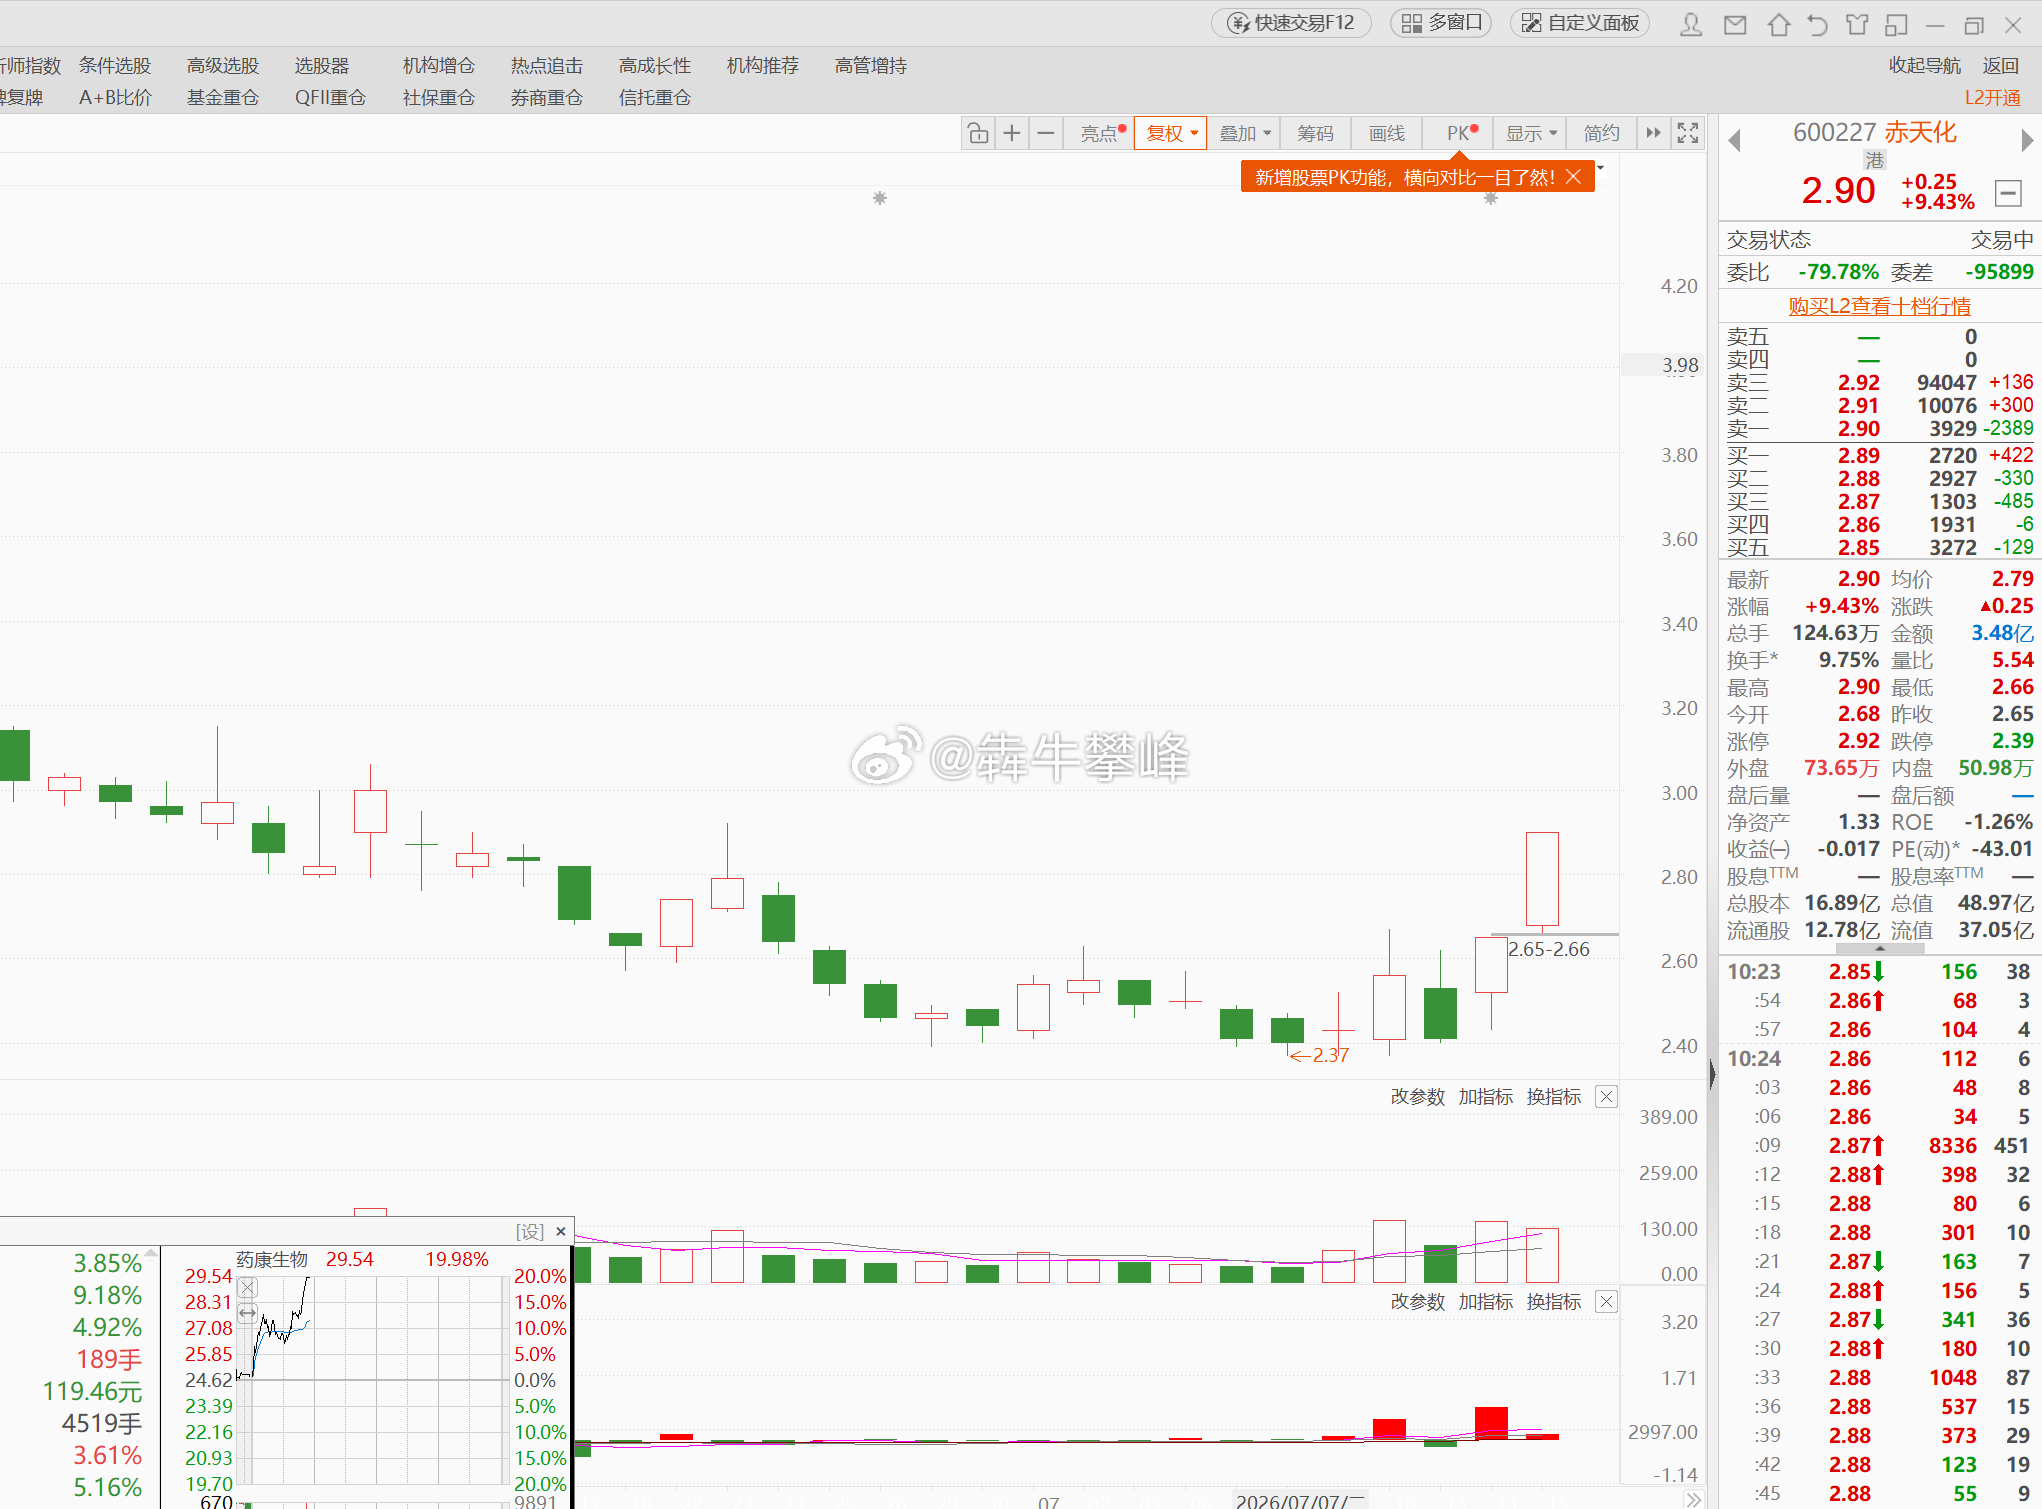Collapse quote panel with minus box icon

(x=2008, y=193)
